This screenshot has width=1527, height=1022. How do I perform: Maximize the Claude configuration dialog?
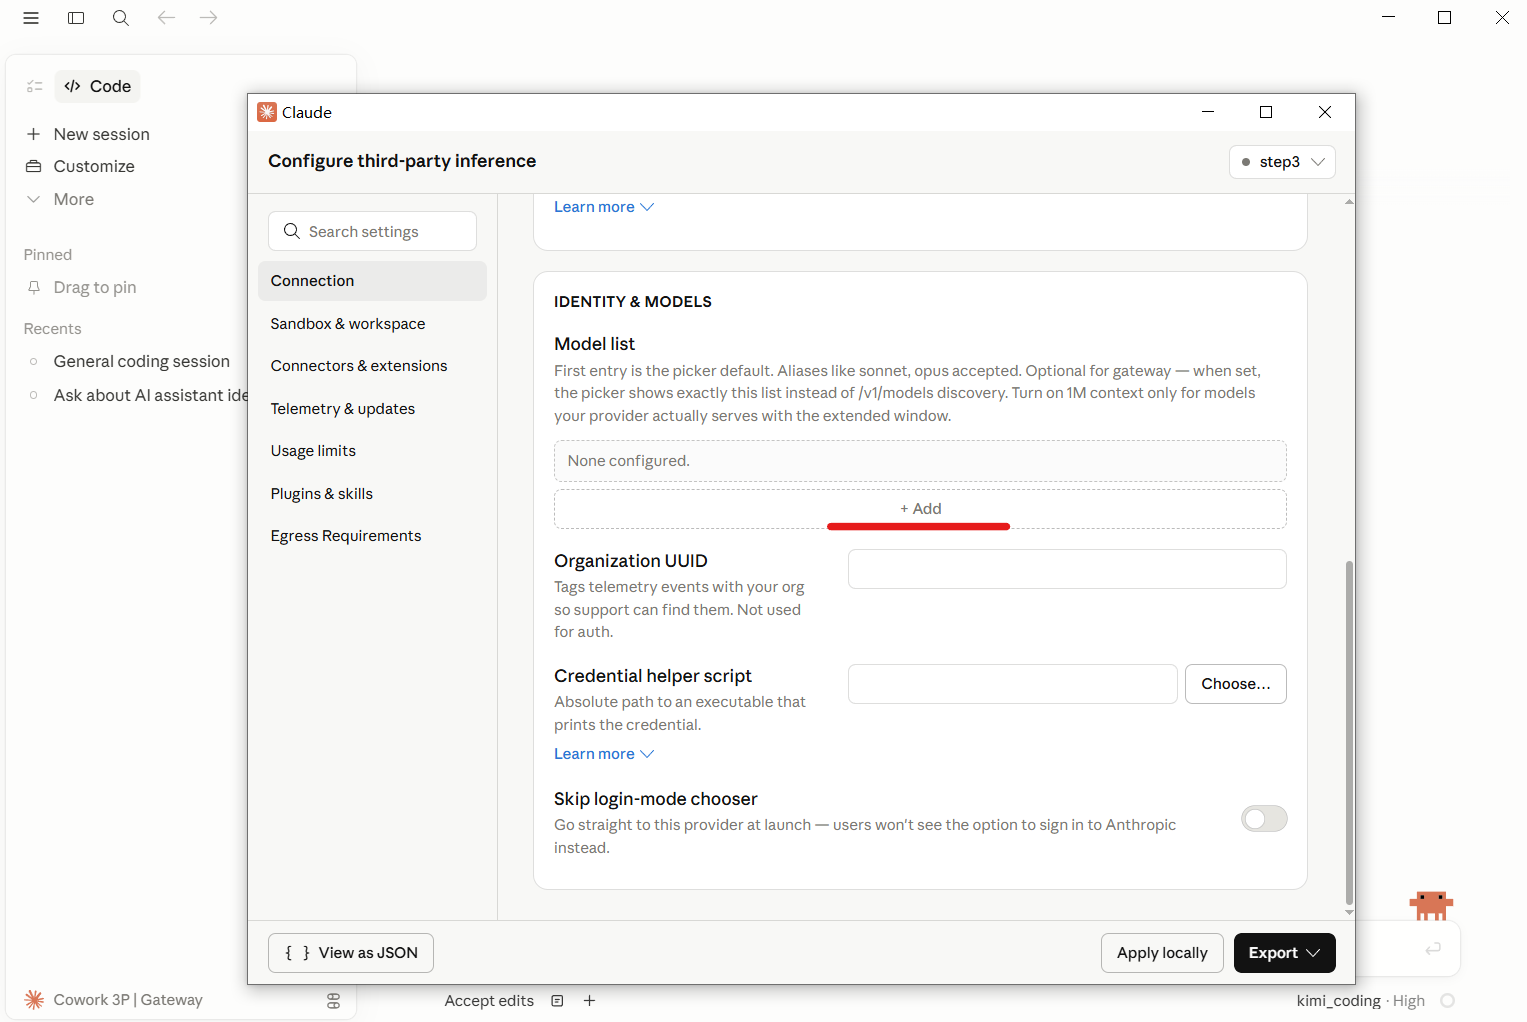[x=1266, y=112]
